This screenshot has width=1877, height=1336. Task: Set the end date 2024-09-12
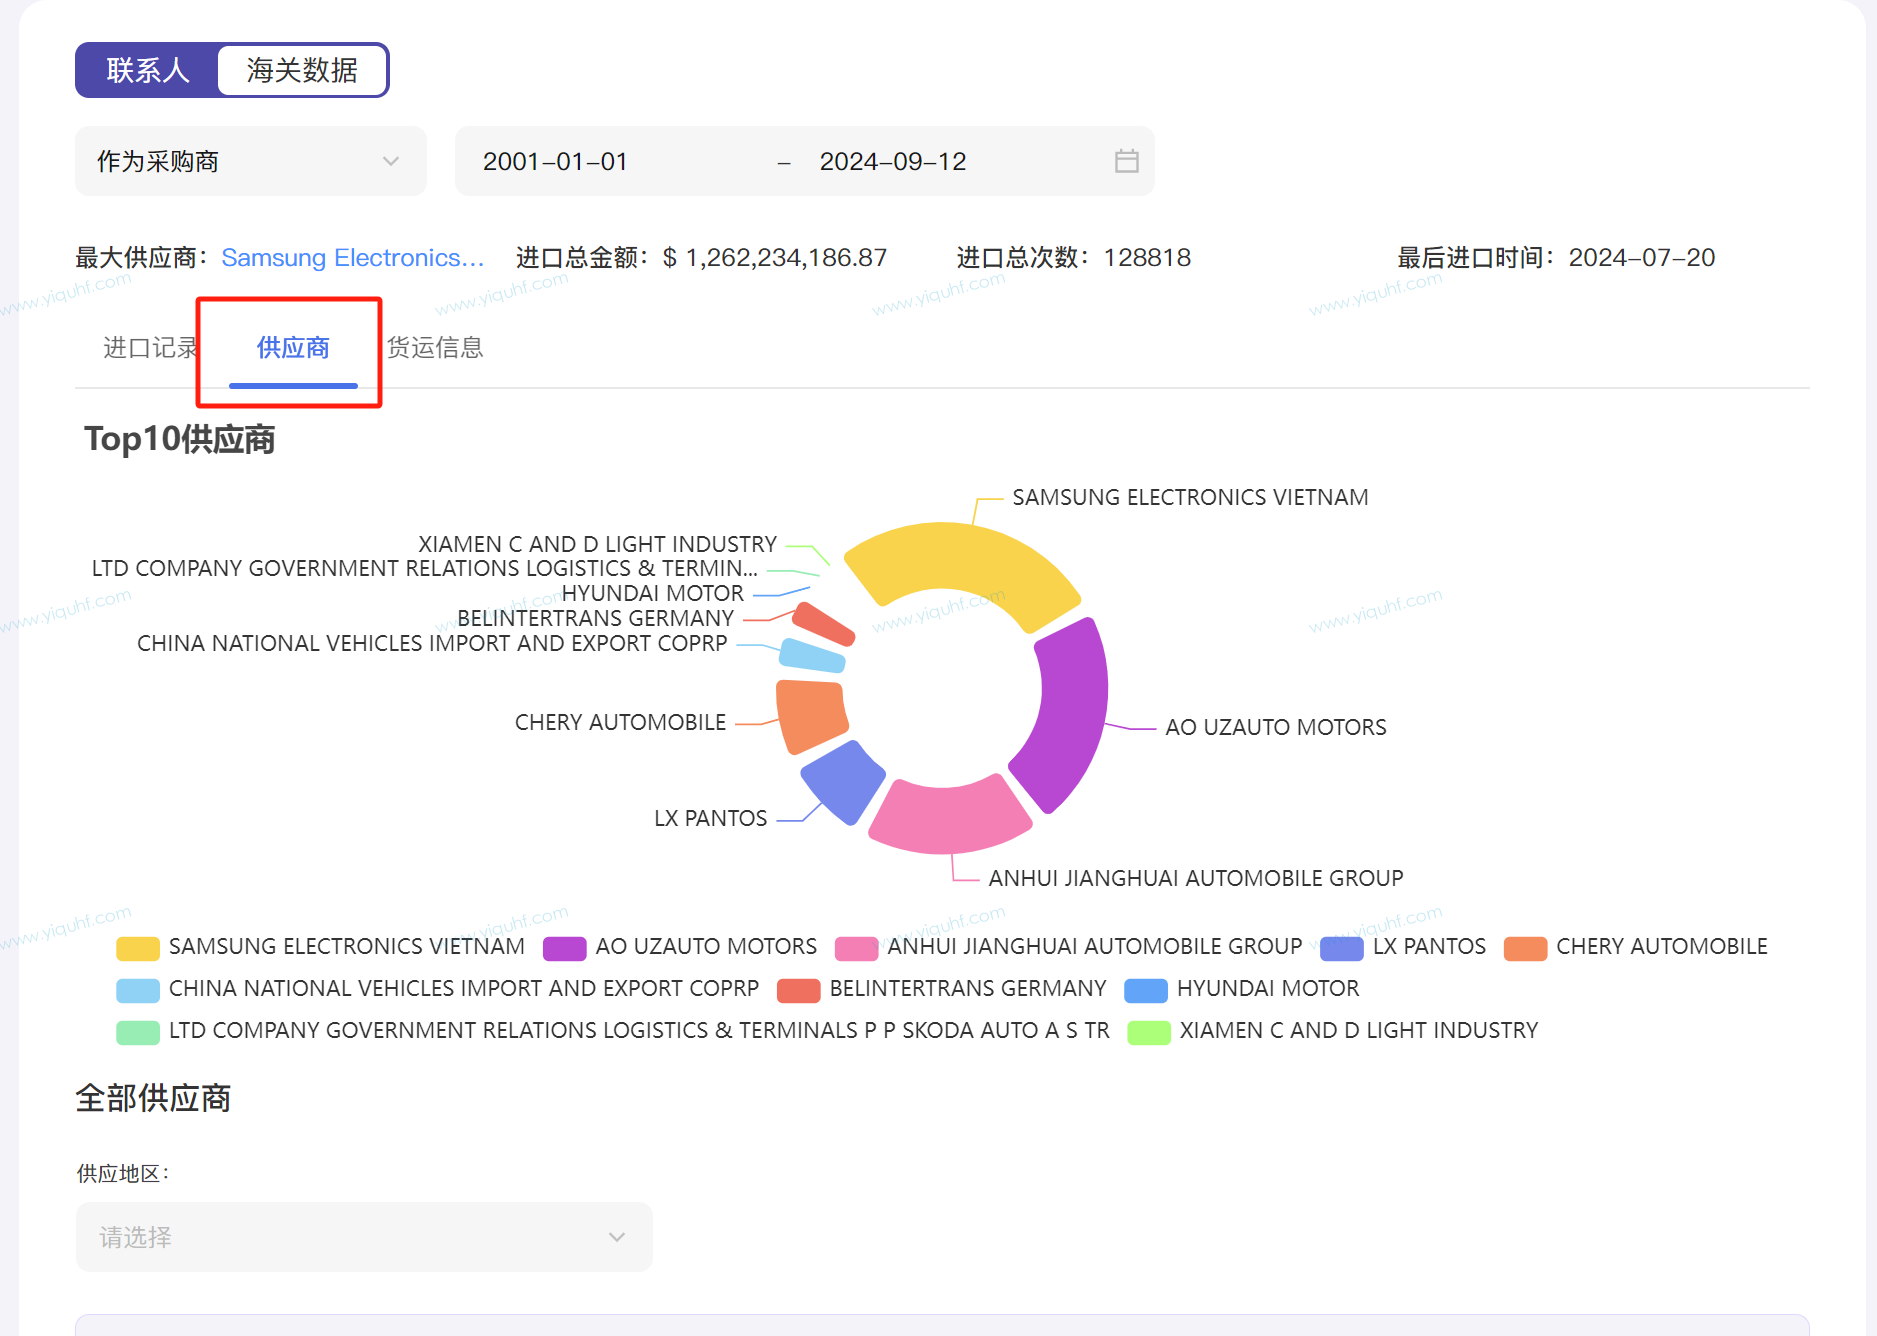point(893,161)
